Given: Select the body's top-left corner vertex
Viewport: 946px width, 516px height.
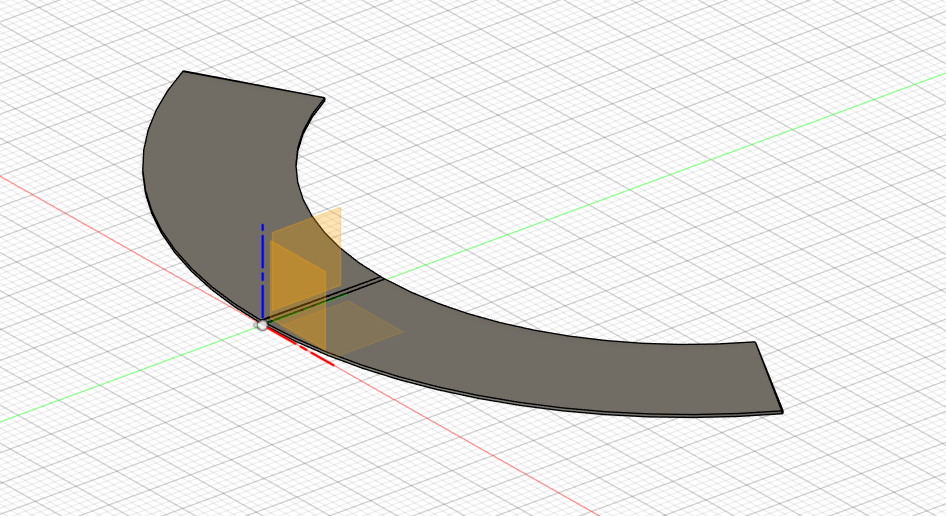Looking at the screenshot, I should pyautogui.click(x=183, y=71).
